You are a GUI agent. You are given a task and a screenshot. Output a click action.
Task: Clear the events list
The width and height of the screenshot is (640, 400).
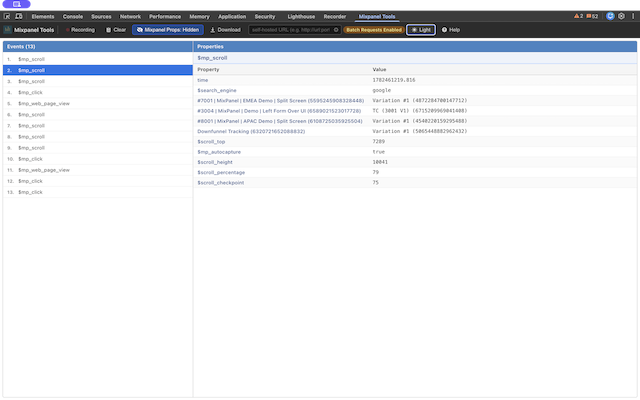(116, 30)
